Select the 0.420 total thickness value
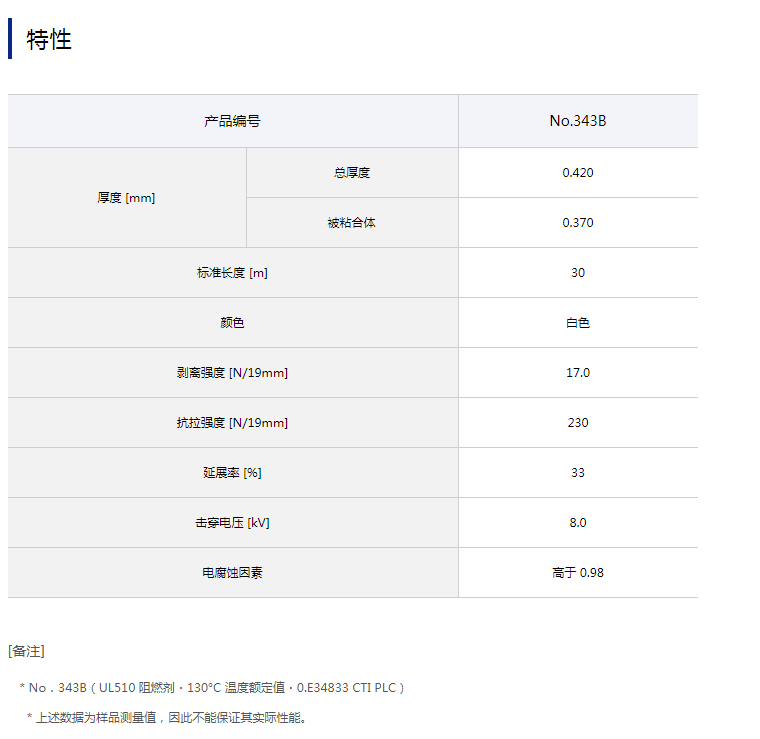760x739 pixels. pyautogui.click(x=577, y=173)
